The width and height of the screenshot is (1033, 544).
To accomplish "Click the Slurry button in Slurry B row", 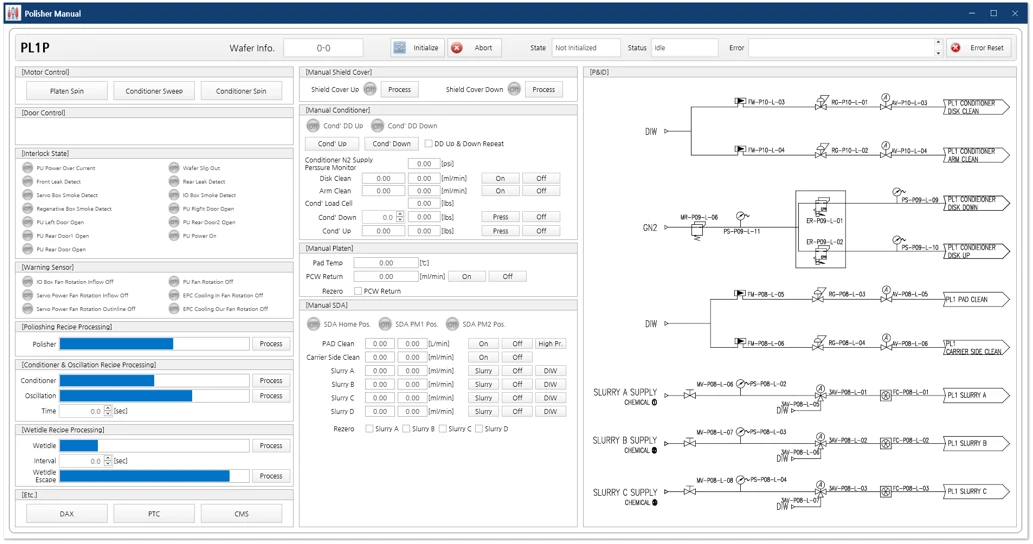I will click(x=484, y=385).
